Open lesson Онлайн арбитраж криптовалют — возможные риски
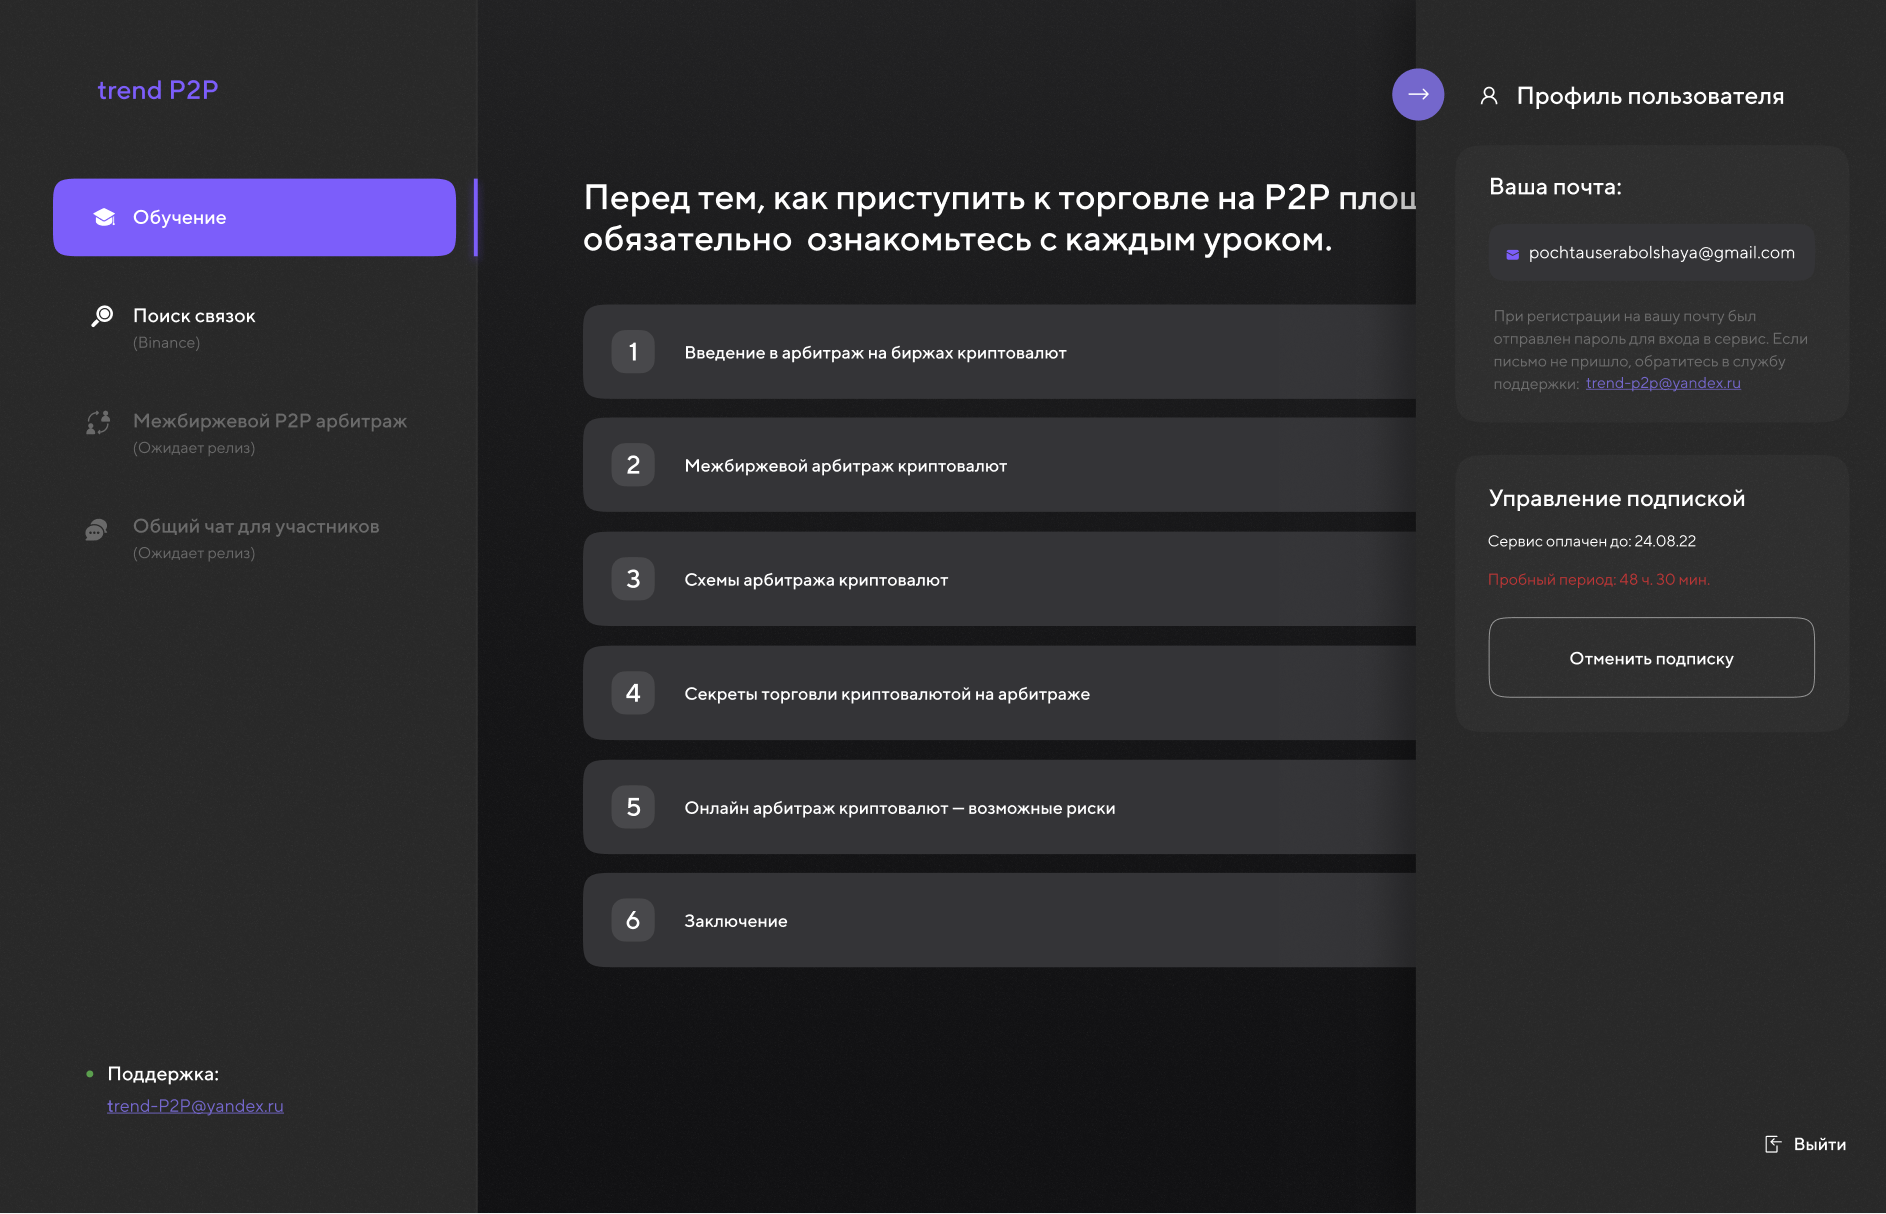 click(x=1000, y=807)
